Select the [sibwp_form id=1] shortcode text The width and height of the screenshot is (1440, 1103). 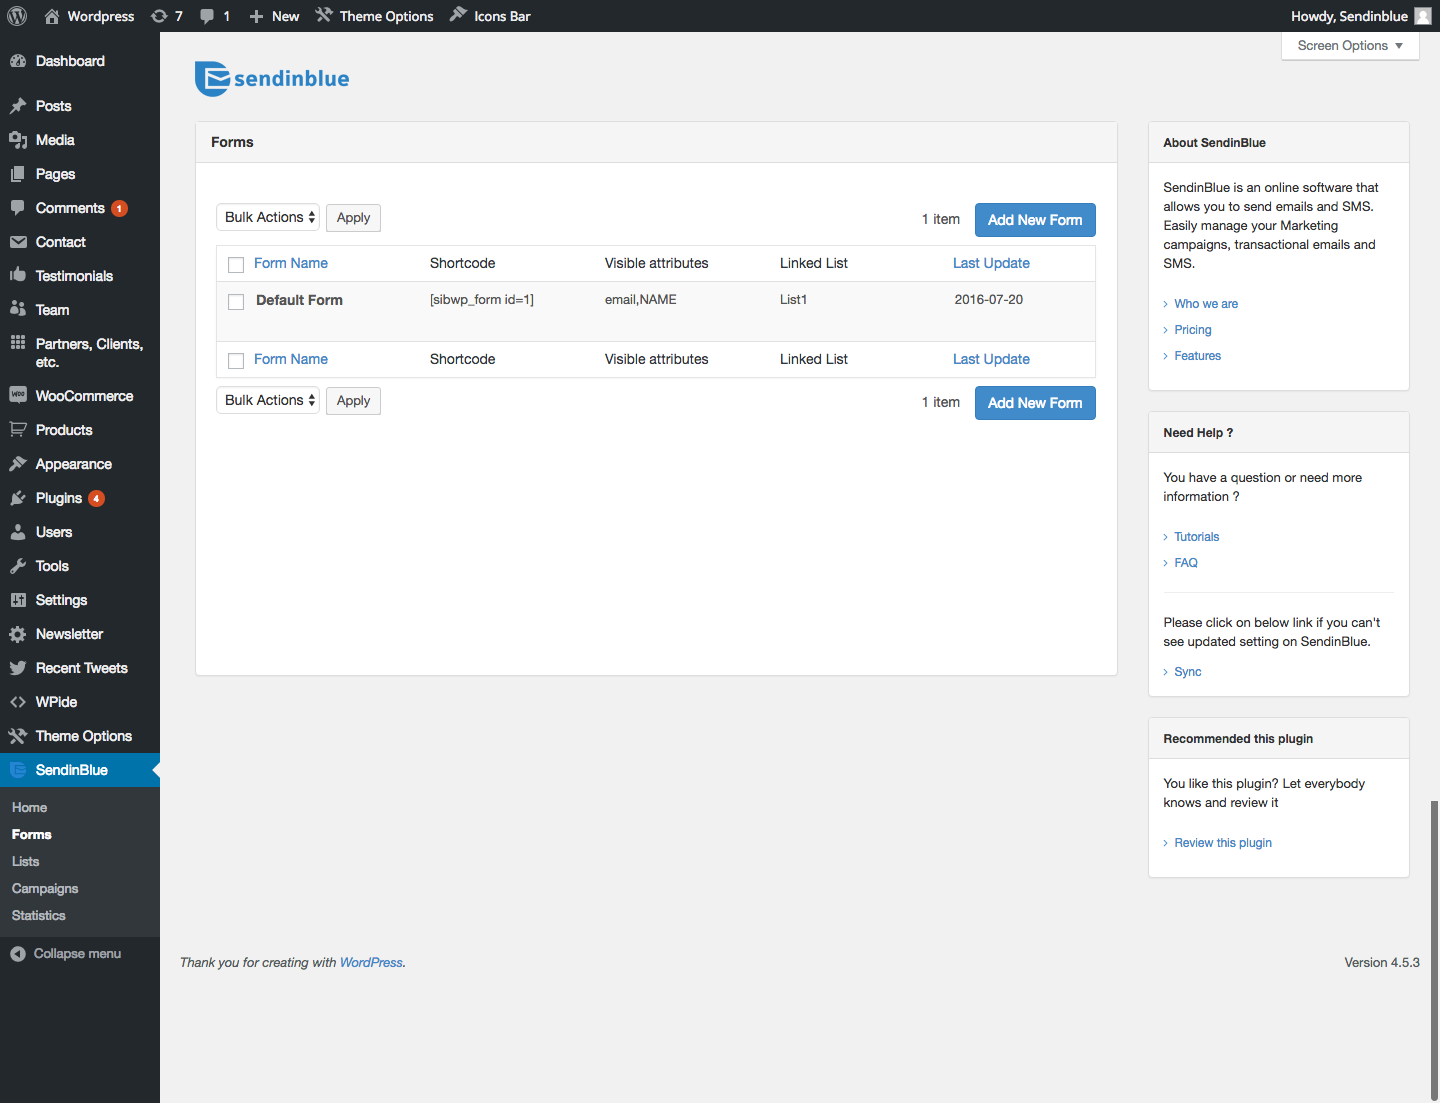coord(482,300)
